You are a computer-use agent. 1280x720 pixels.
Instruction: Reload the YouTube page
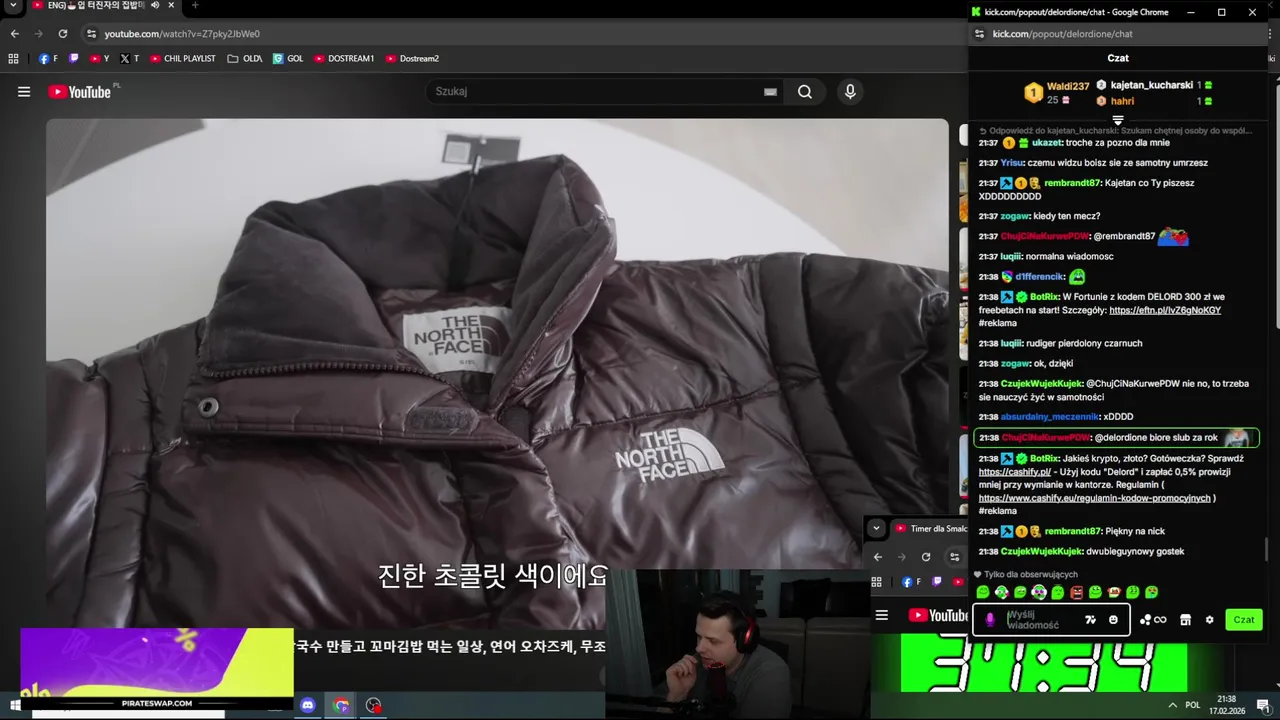(x=62, y=34)
